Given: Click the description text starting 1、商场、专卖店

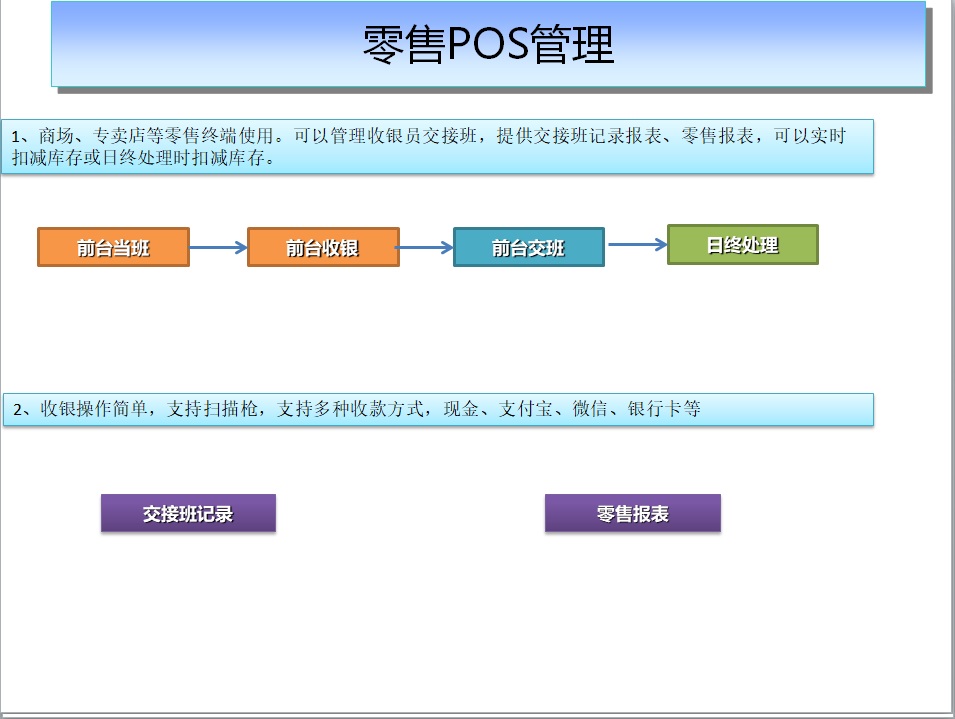Looking at the screenshot, I should pos(437,147).
